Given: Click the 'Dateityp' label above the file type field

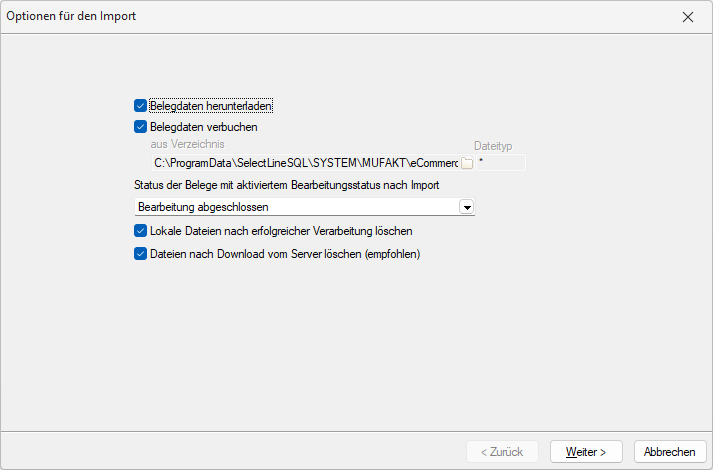Looking at the screenshot, I should 493,146.
